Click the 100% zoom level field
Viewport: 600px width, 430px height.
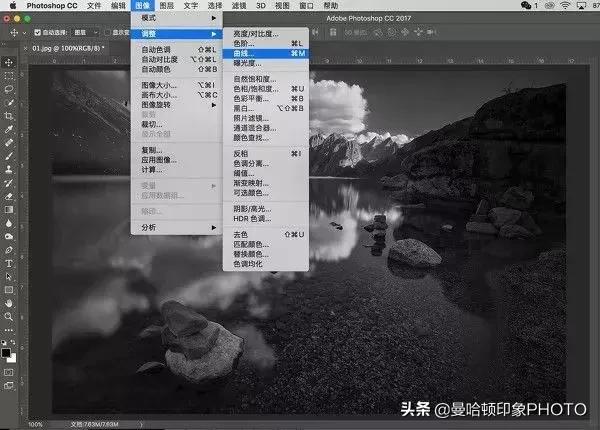tap(35, 424)
